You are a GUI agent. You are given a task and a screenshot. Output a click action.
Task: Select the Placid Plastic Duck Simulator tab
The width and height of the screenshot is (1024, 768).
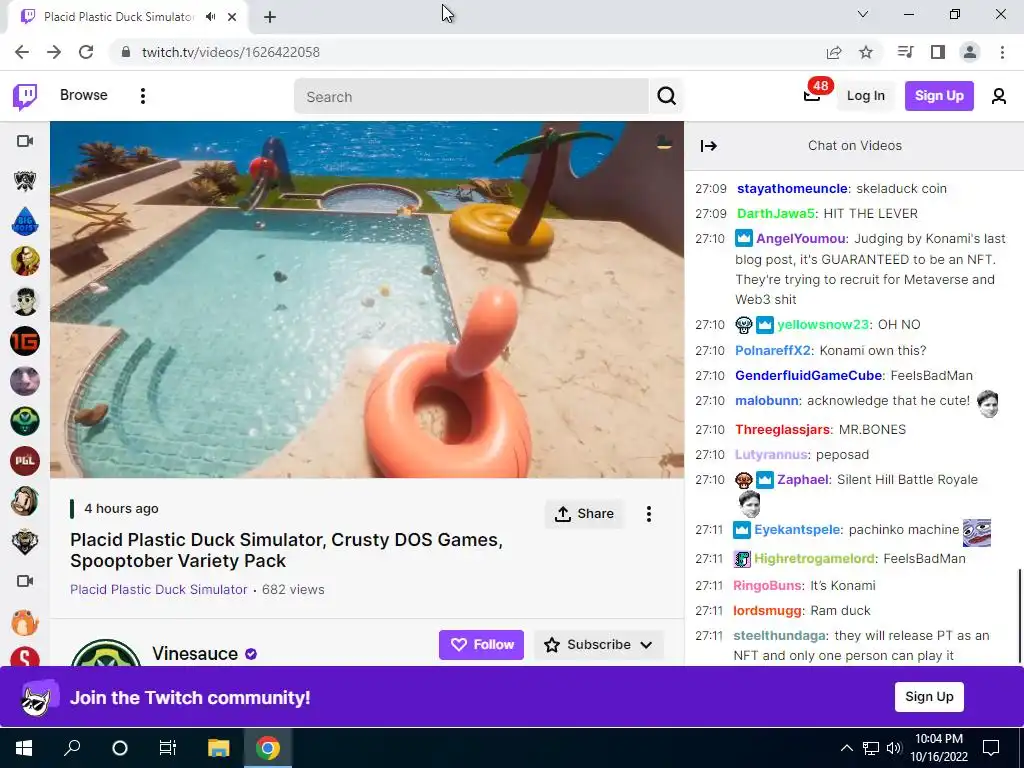click(127, 17)
